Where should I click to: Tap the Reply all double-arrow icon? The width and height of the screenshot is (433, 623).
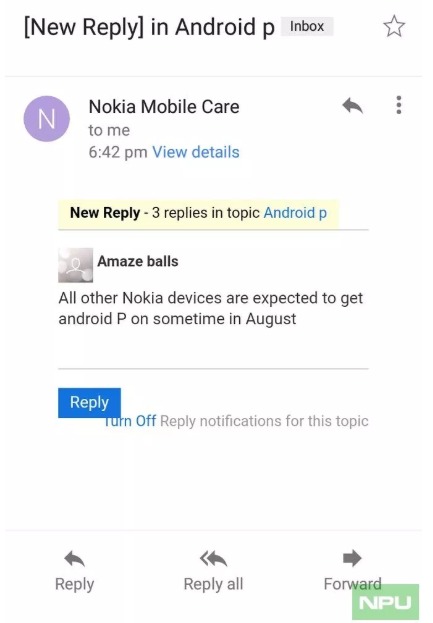tap(213, 559)
